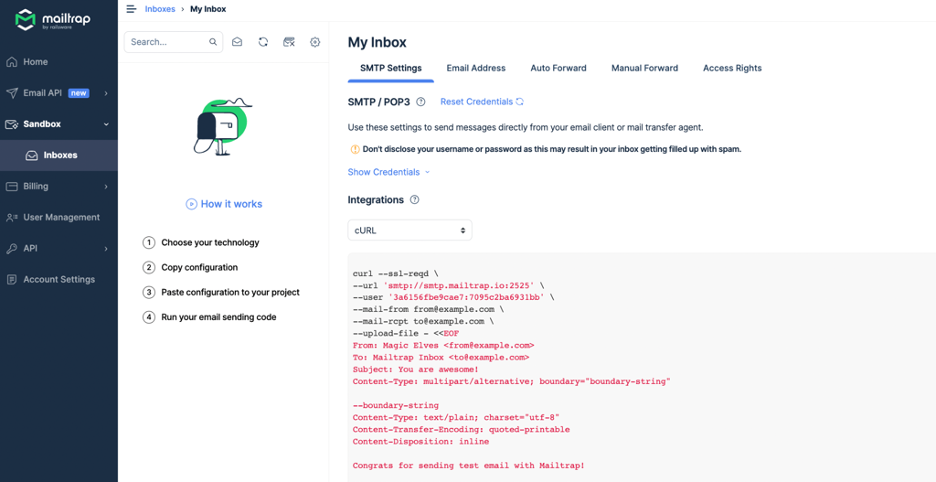Switch to the Email Address tab
The image size is (936, 482).
pos(476,68)
